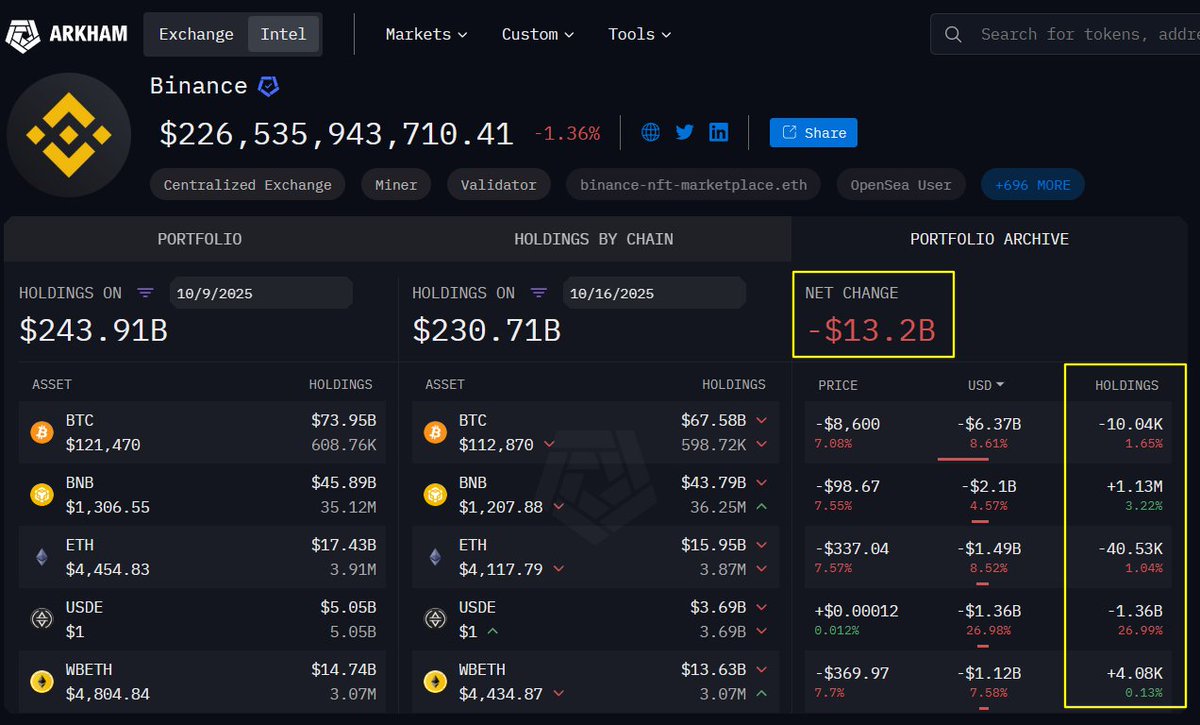Viewport: 1200px width, 725px height.
Task: Click USDE coin icon in 10/16/2025 list
Action: (435, 619)
